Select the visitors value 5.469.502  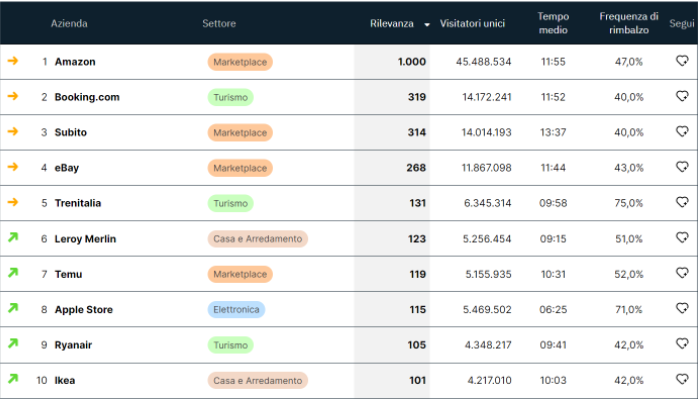487,309
